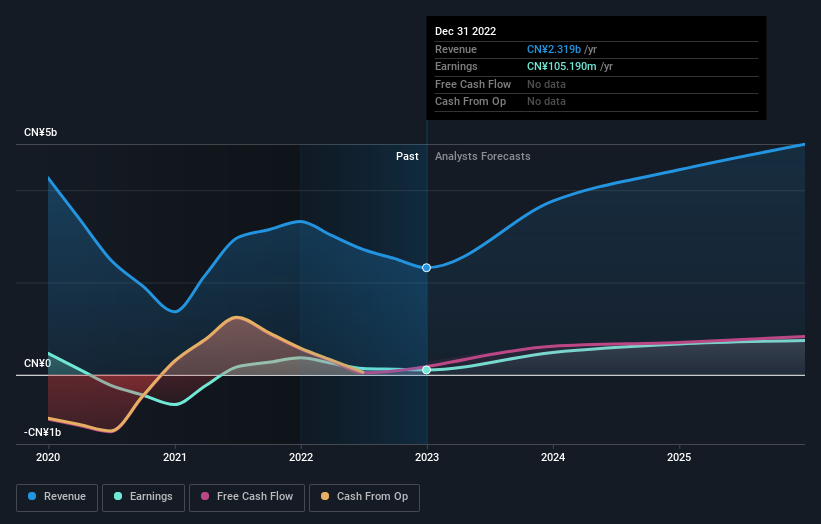
Task: Click the Revenue tooltip row label
Action: coord(456,49)
